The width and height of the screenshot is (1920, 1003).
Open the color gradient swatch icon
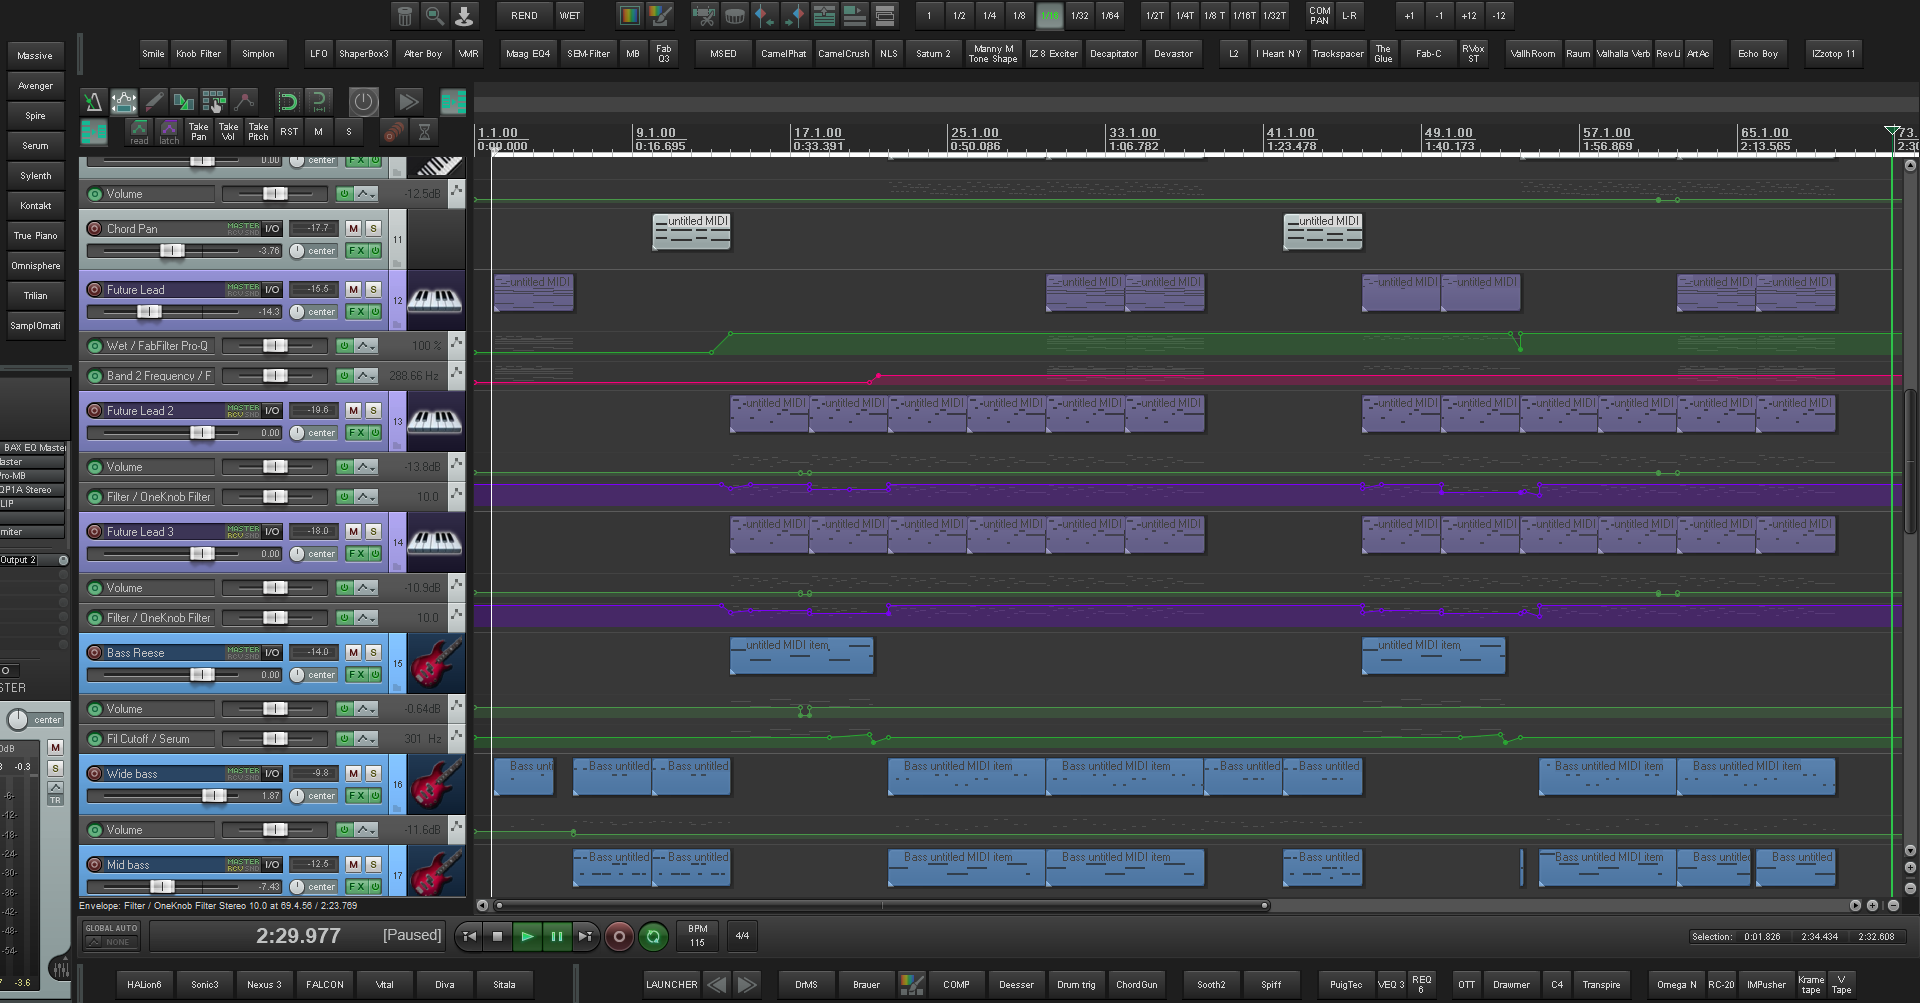point(629,15)
